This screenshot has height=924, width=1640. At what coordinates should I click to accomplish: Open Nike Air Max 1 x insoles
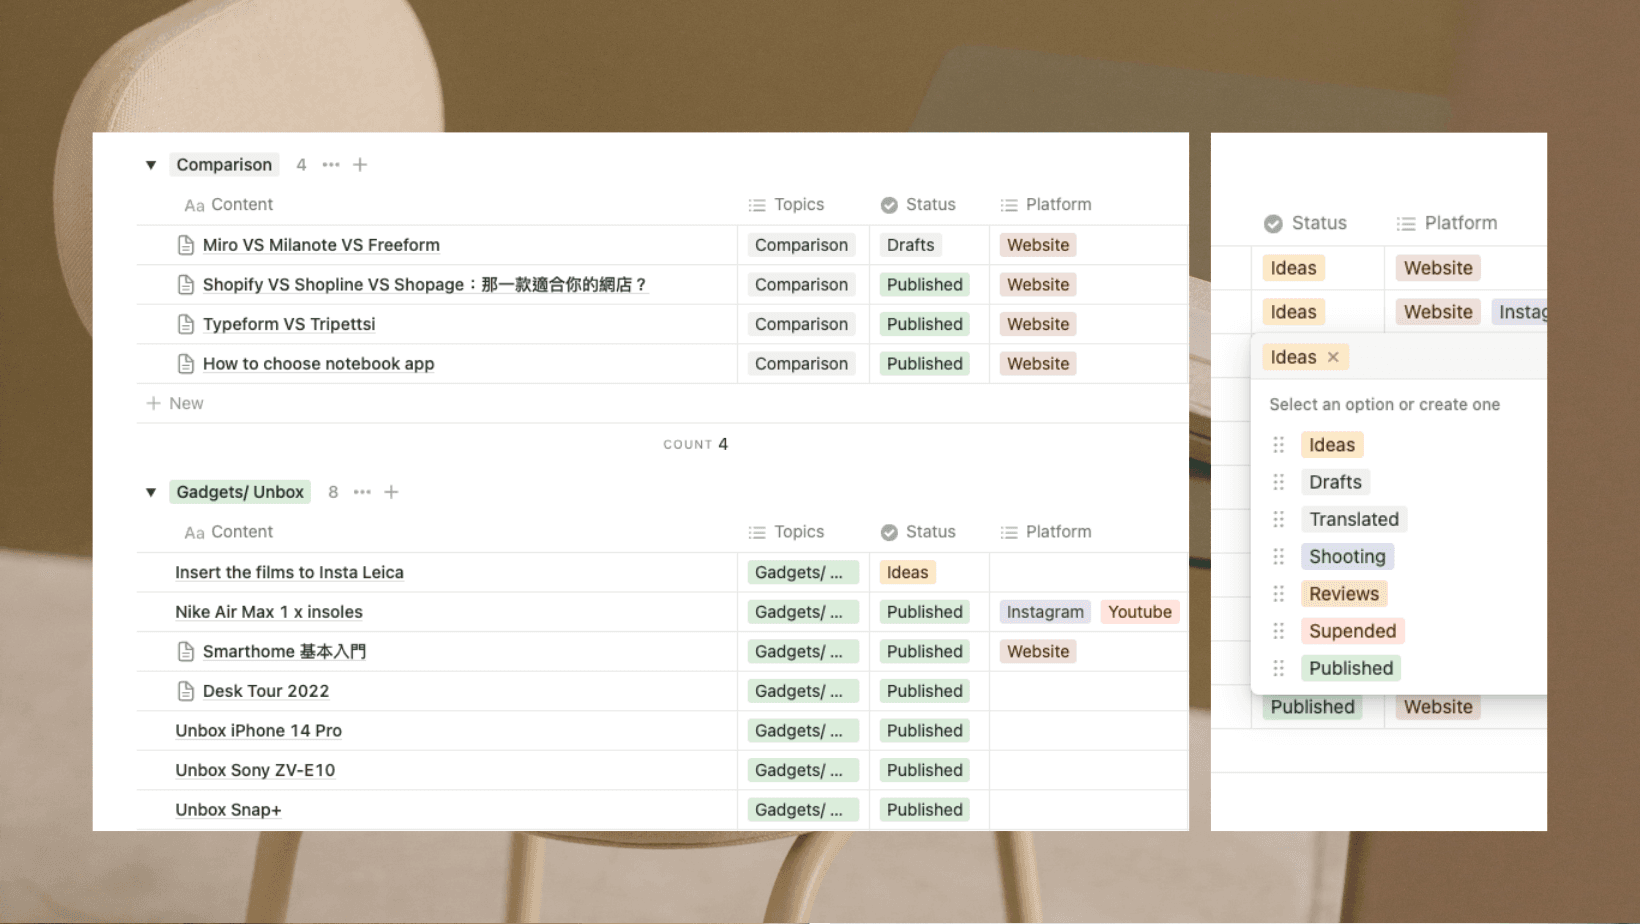coord(269,612)
